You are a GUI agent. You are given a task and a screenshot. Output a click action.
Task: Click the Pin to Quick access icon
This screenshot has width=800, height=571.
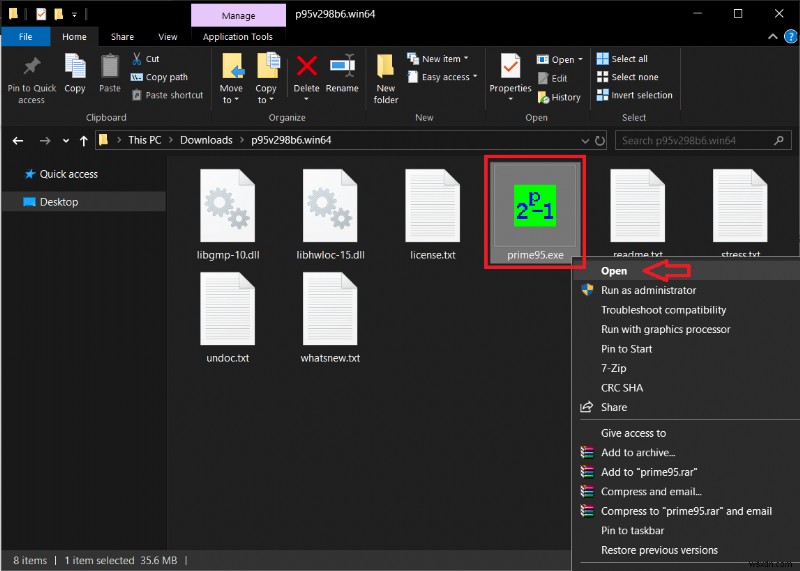[32, 66]
